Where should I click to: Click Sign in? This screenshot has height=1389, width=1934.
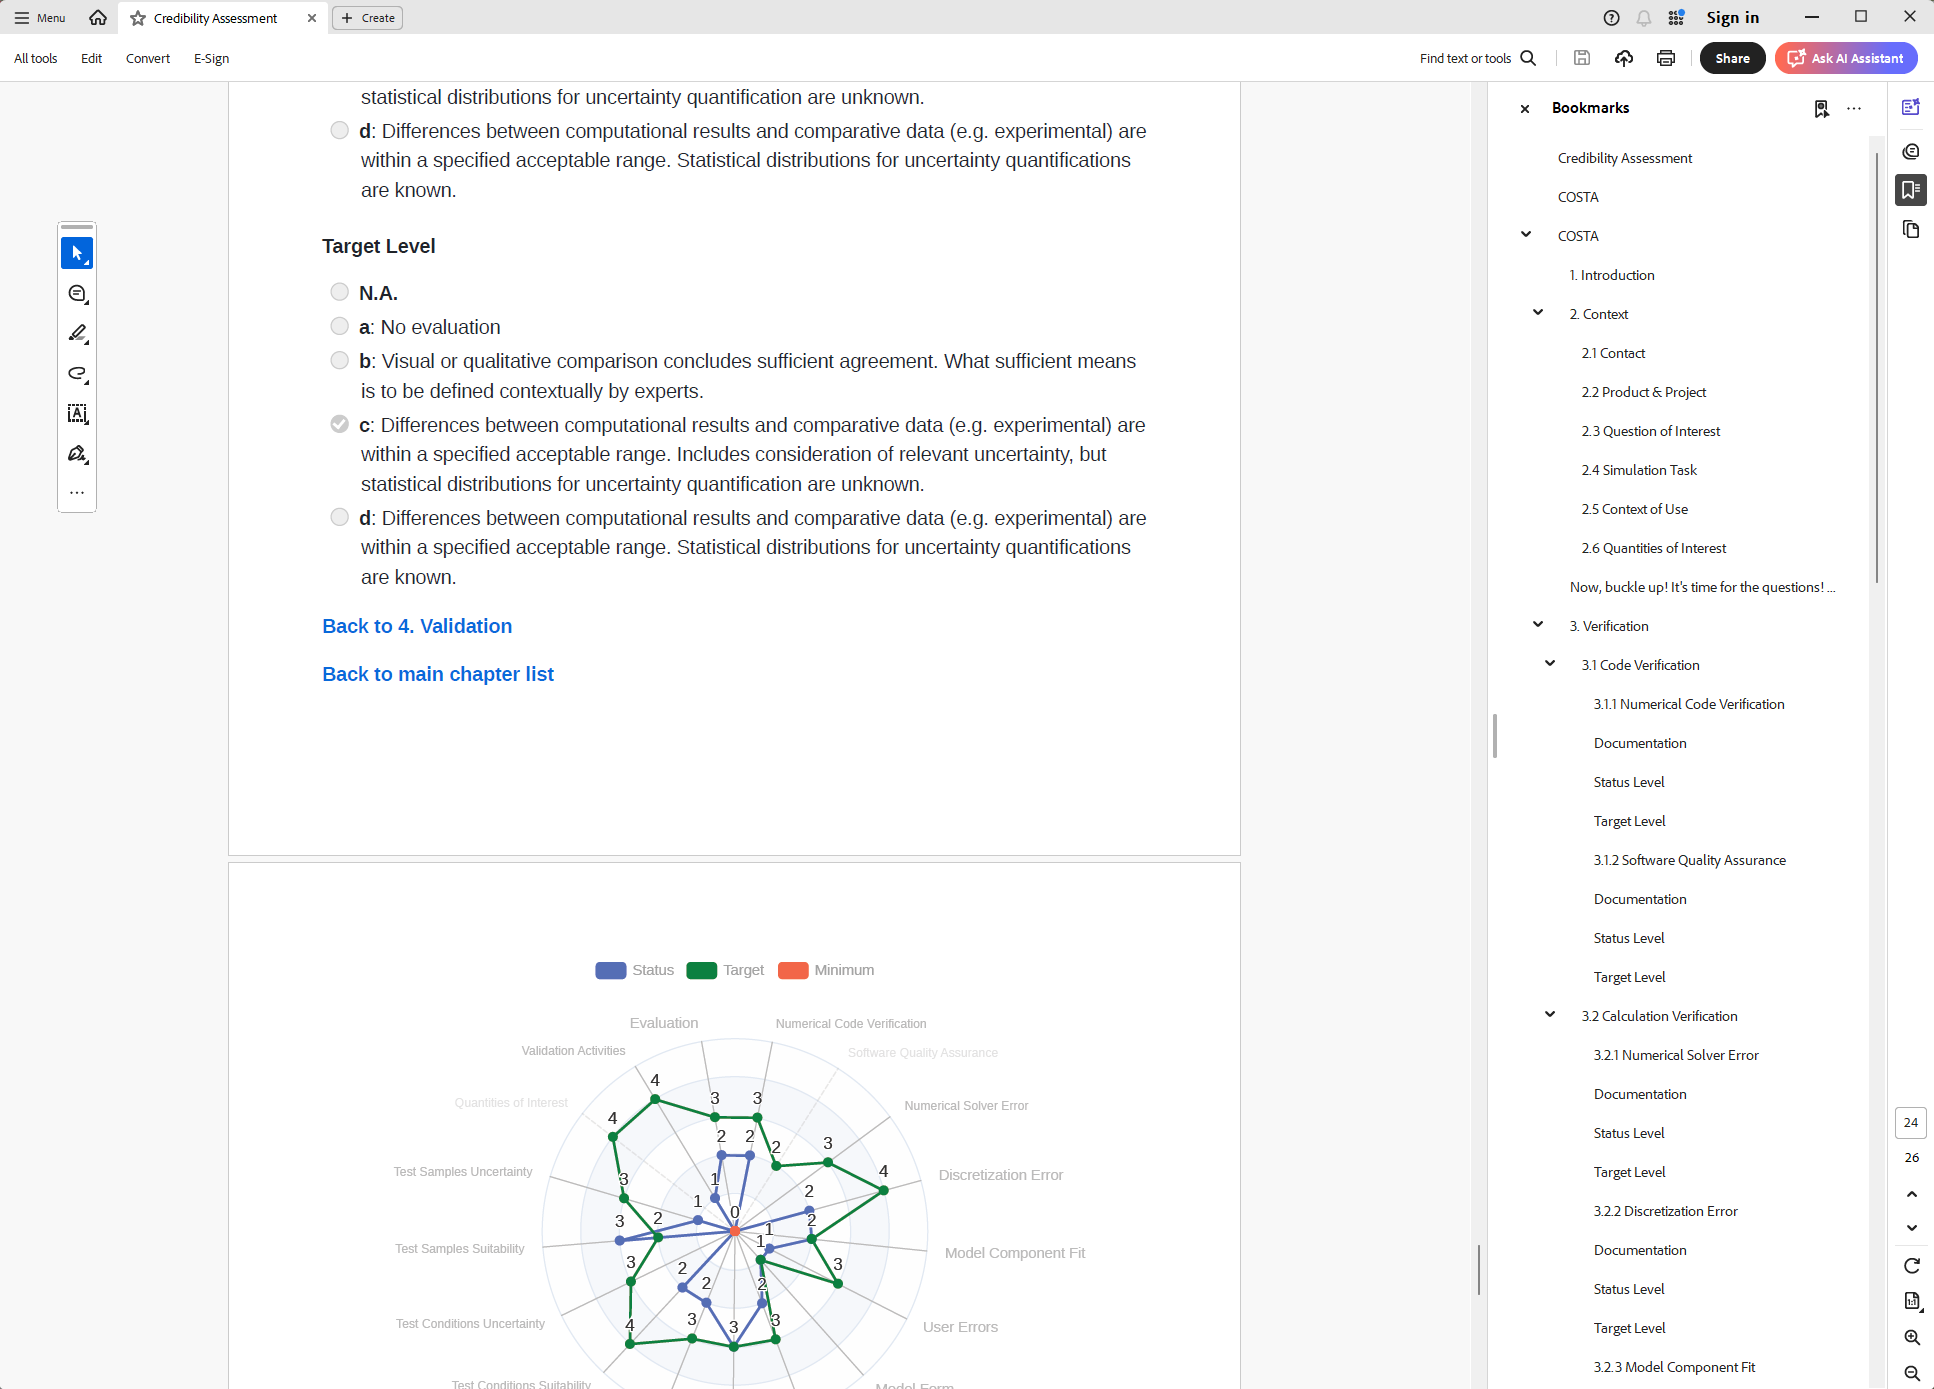pyautogui.click(x=1733, y=17)
